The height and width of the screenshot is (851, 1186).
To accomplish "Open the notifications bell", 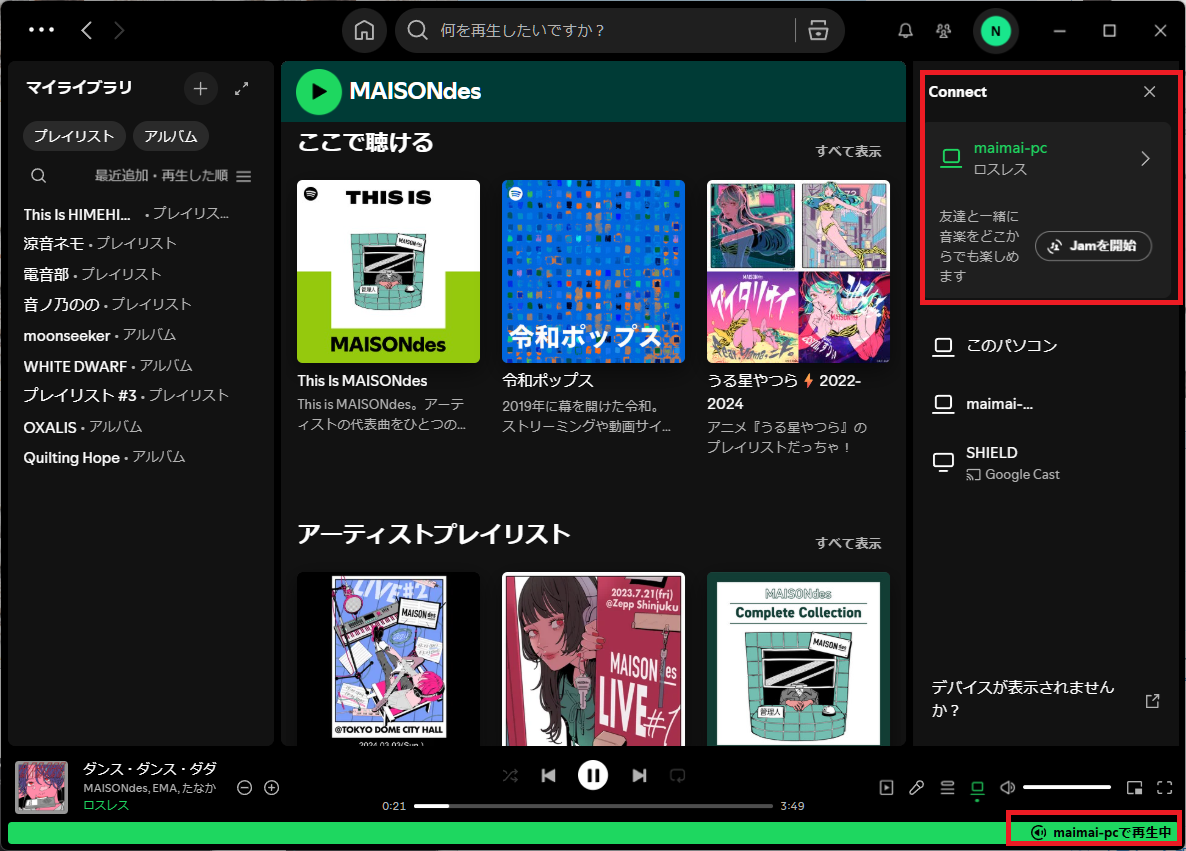I will coord(905,30).
